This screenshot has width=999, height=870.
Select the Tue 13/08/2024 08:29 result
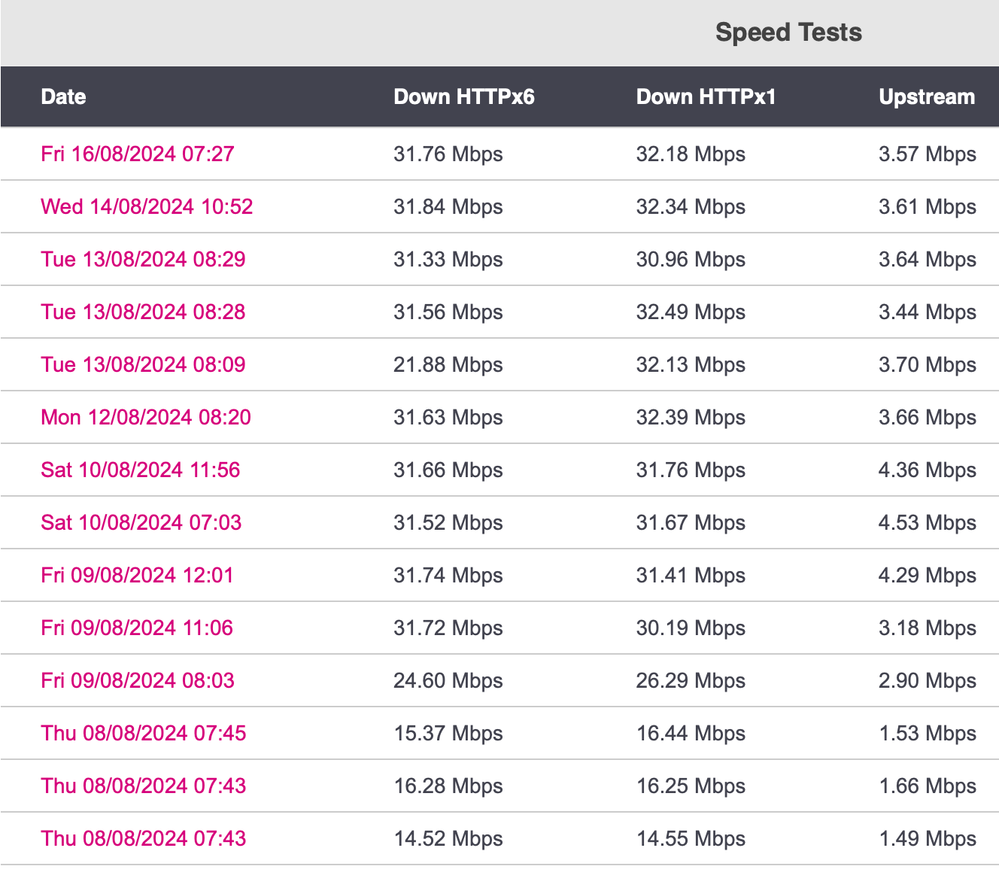[145, 259]
